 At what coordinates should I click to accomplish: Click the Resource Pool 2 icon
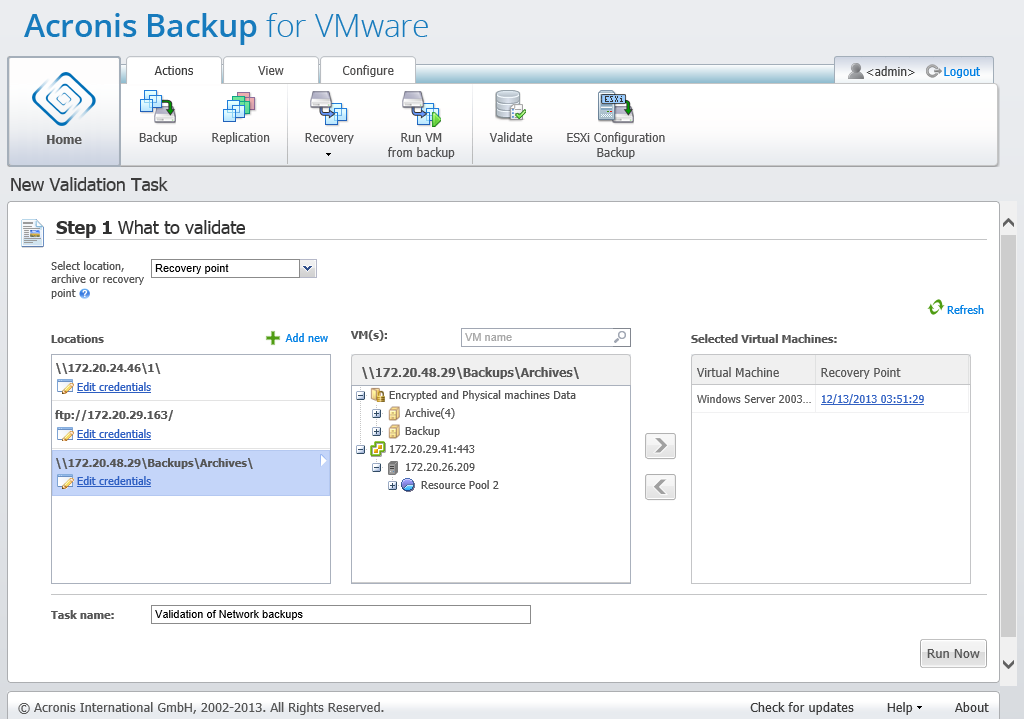click(x=408, y=485)
